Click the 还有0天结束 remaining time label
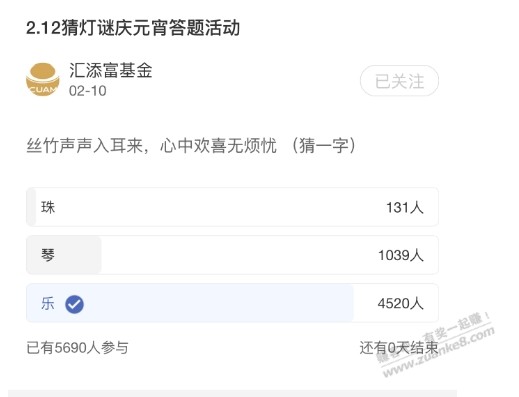This screenshot has width=519, height=397. click(x=399, y=348)
